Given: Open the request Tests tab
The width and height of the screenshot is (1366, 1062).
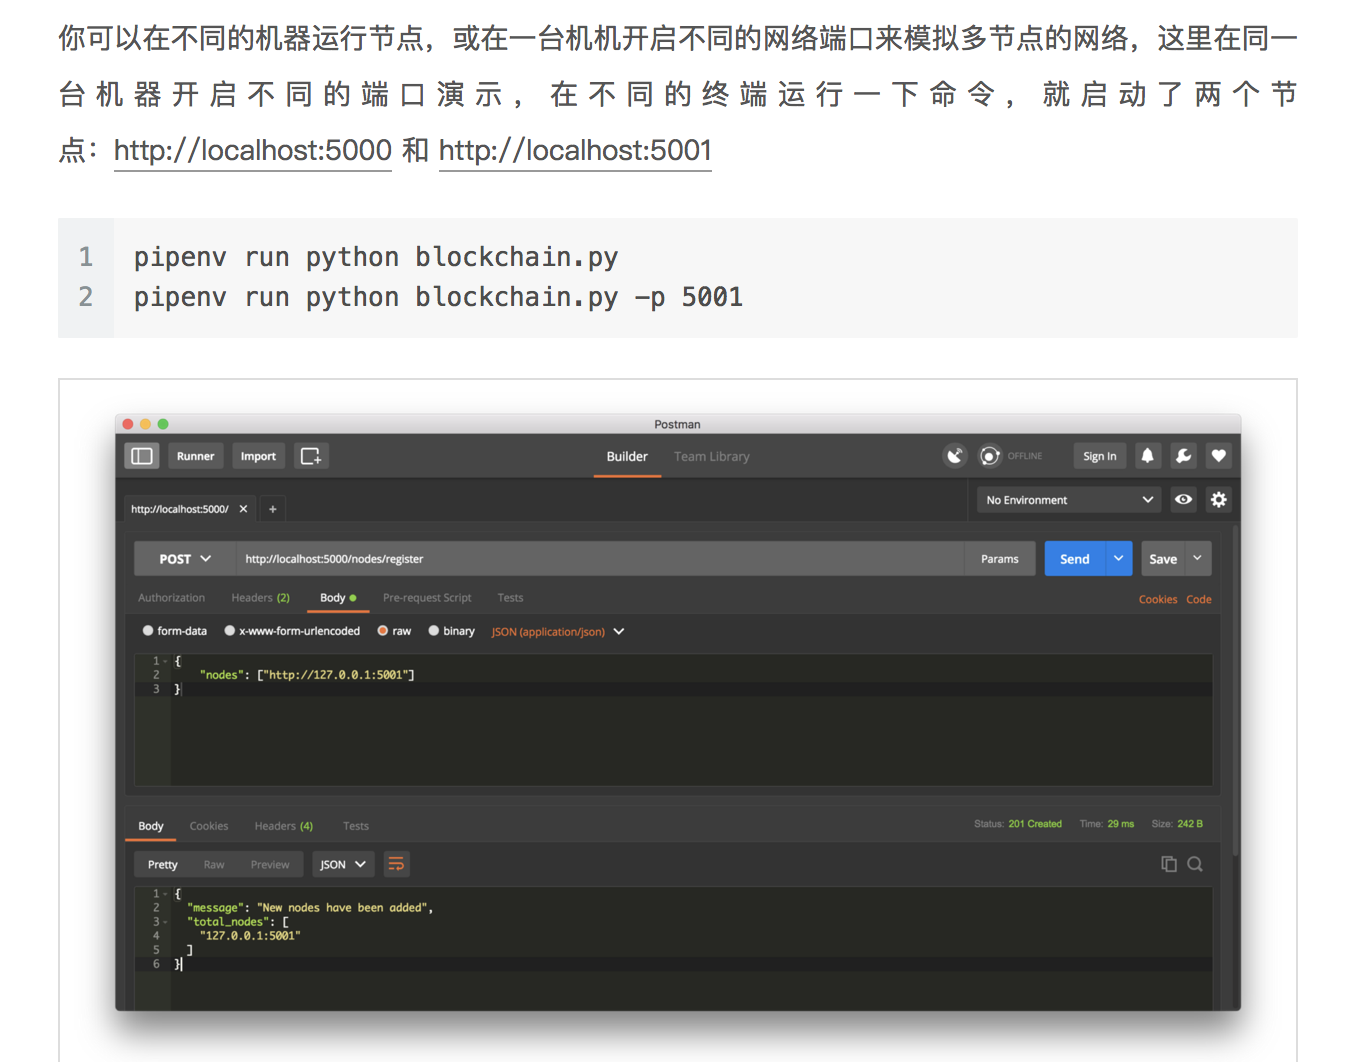Looking at the screenshot, I should pyautogui.click(x=510, y=598).
